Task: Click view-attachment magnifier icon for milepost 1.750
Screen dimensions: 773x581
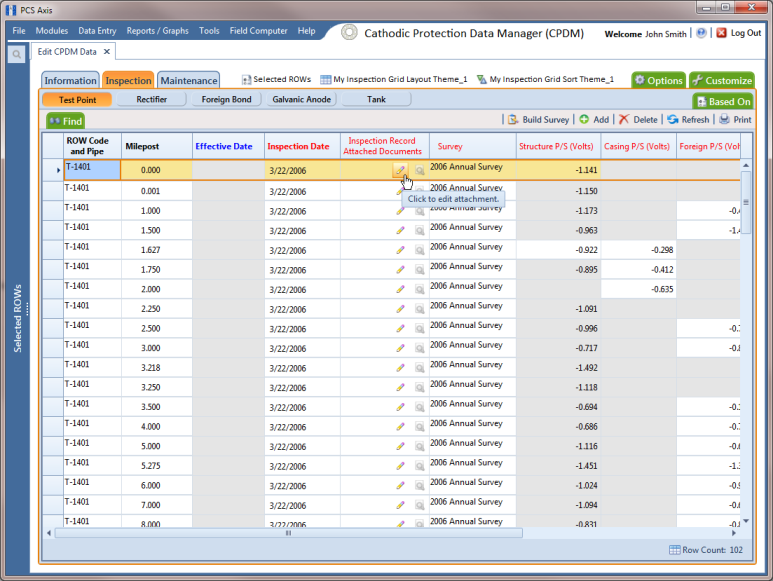Action: [x=420, y=270]
